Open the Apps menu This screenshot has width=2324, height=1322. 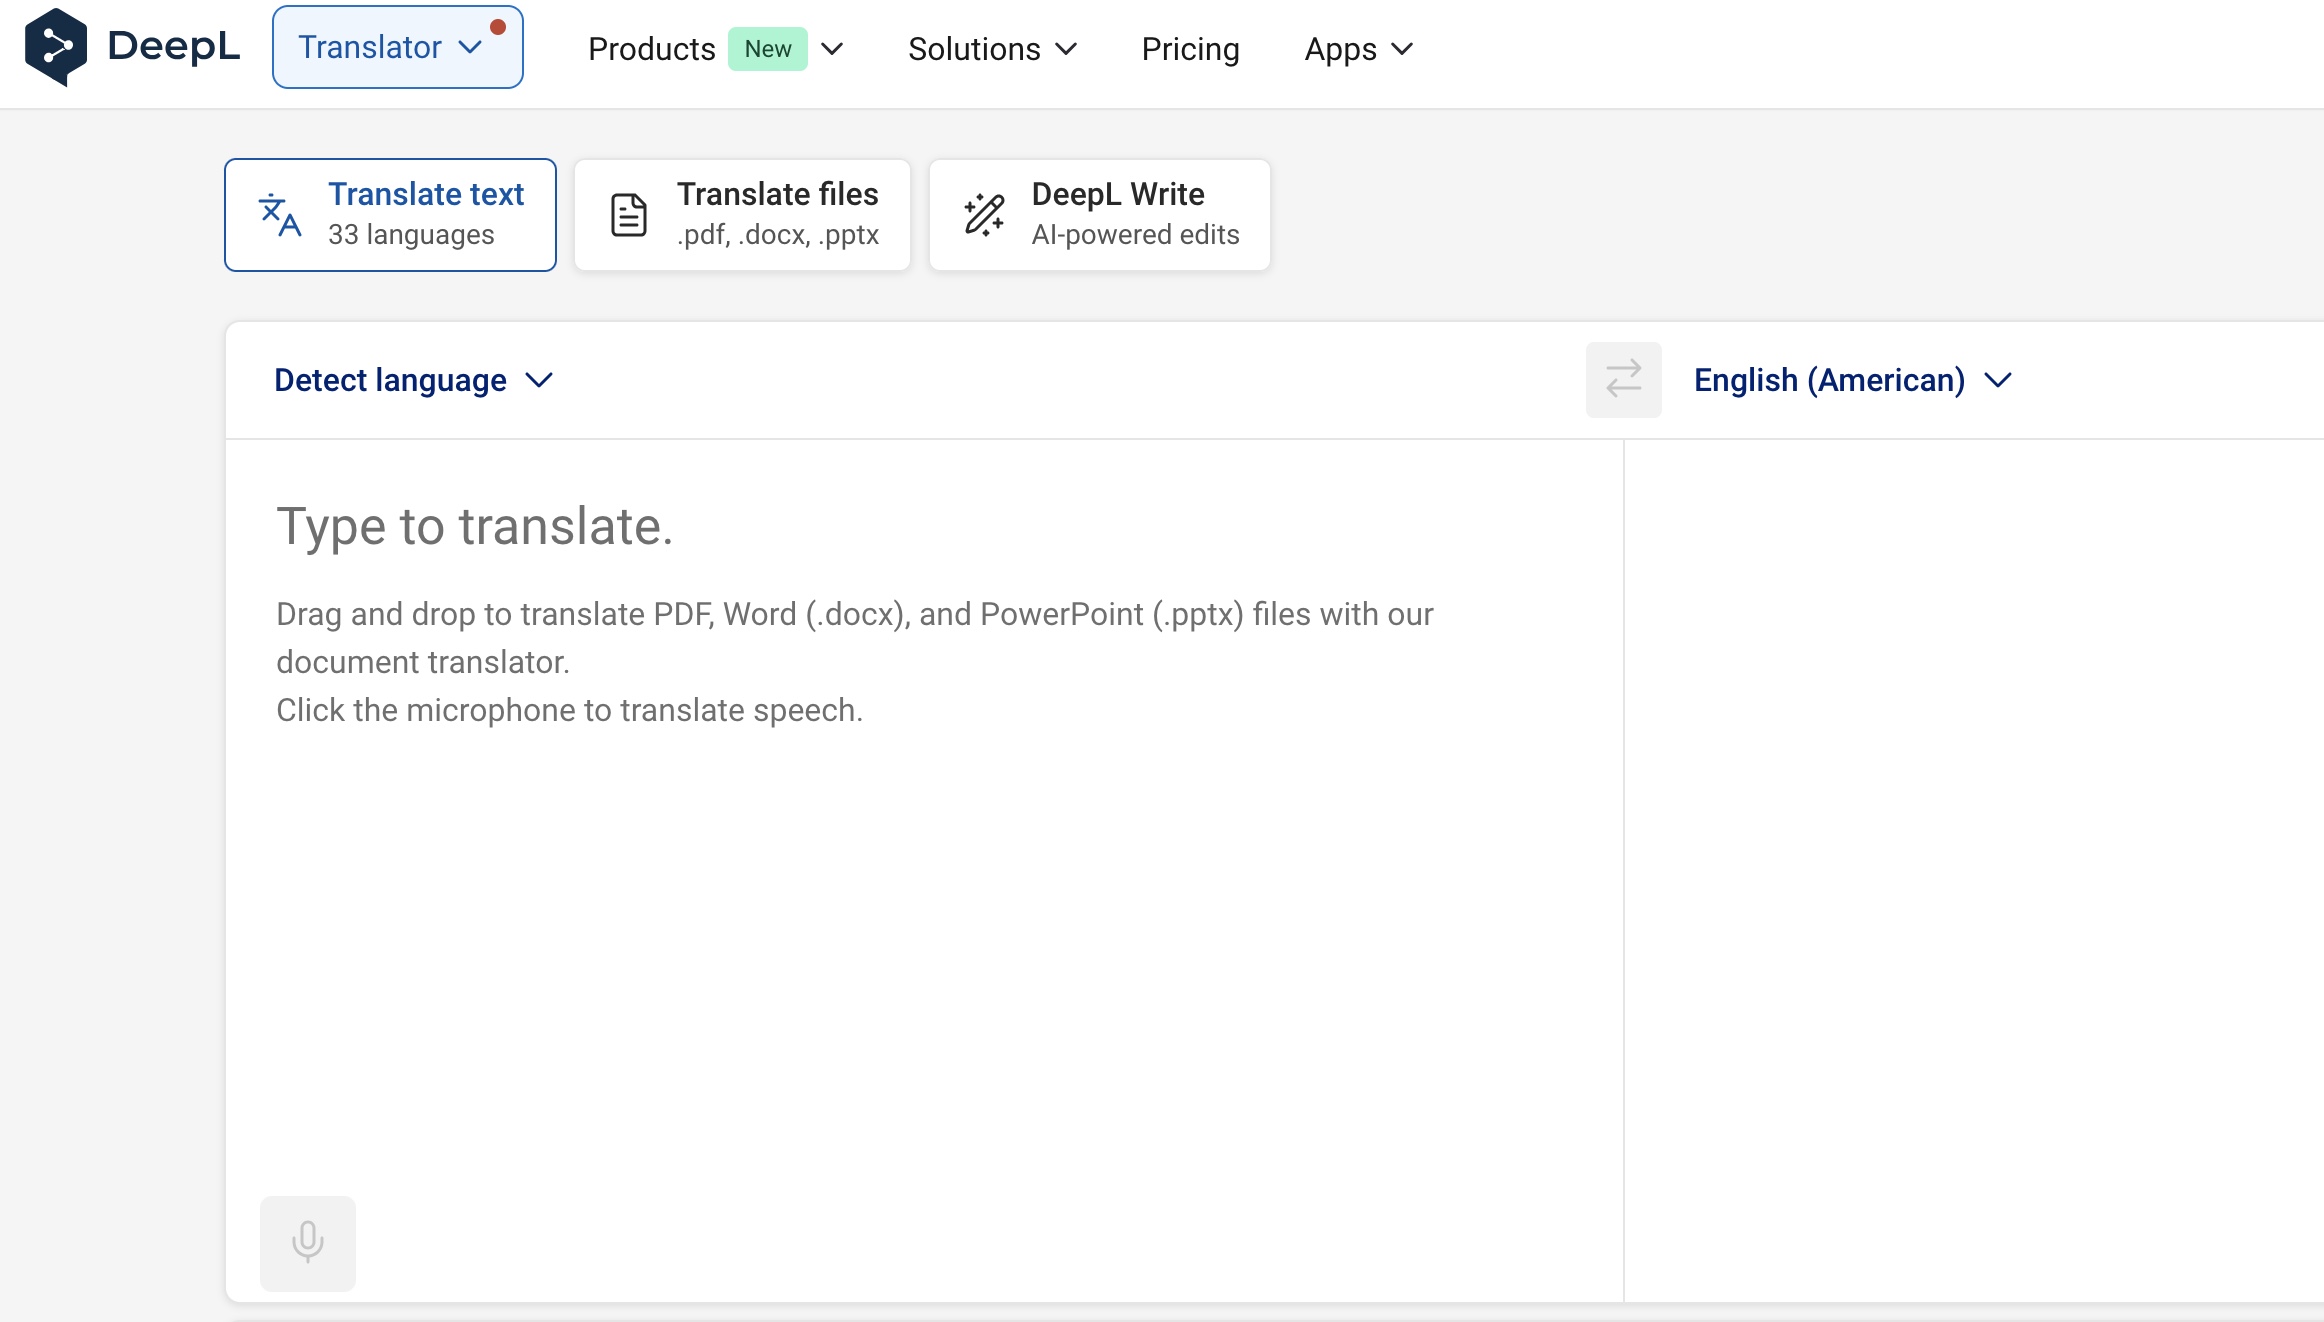click(1358, 49)
